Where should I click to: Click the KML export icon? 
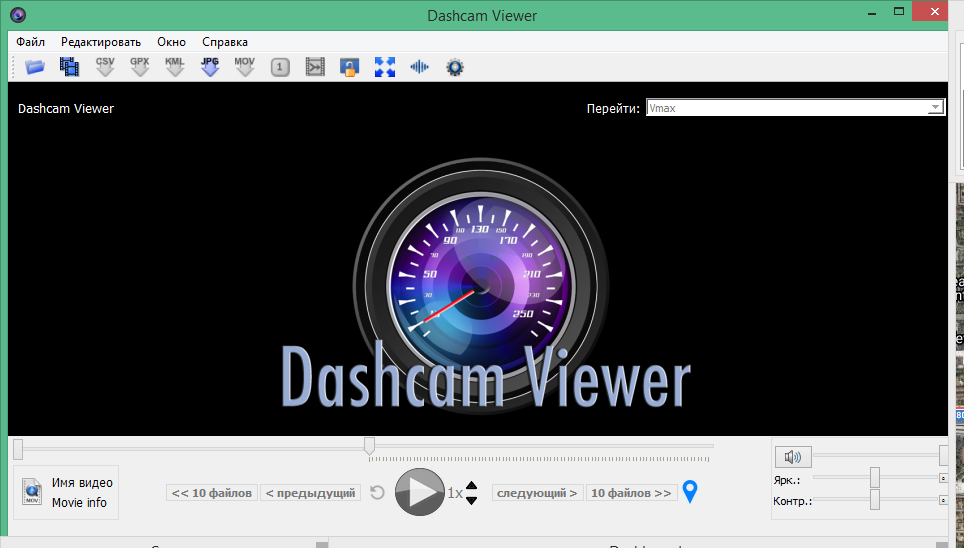click(175, 67)
